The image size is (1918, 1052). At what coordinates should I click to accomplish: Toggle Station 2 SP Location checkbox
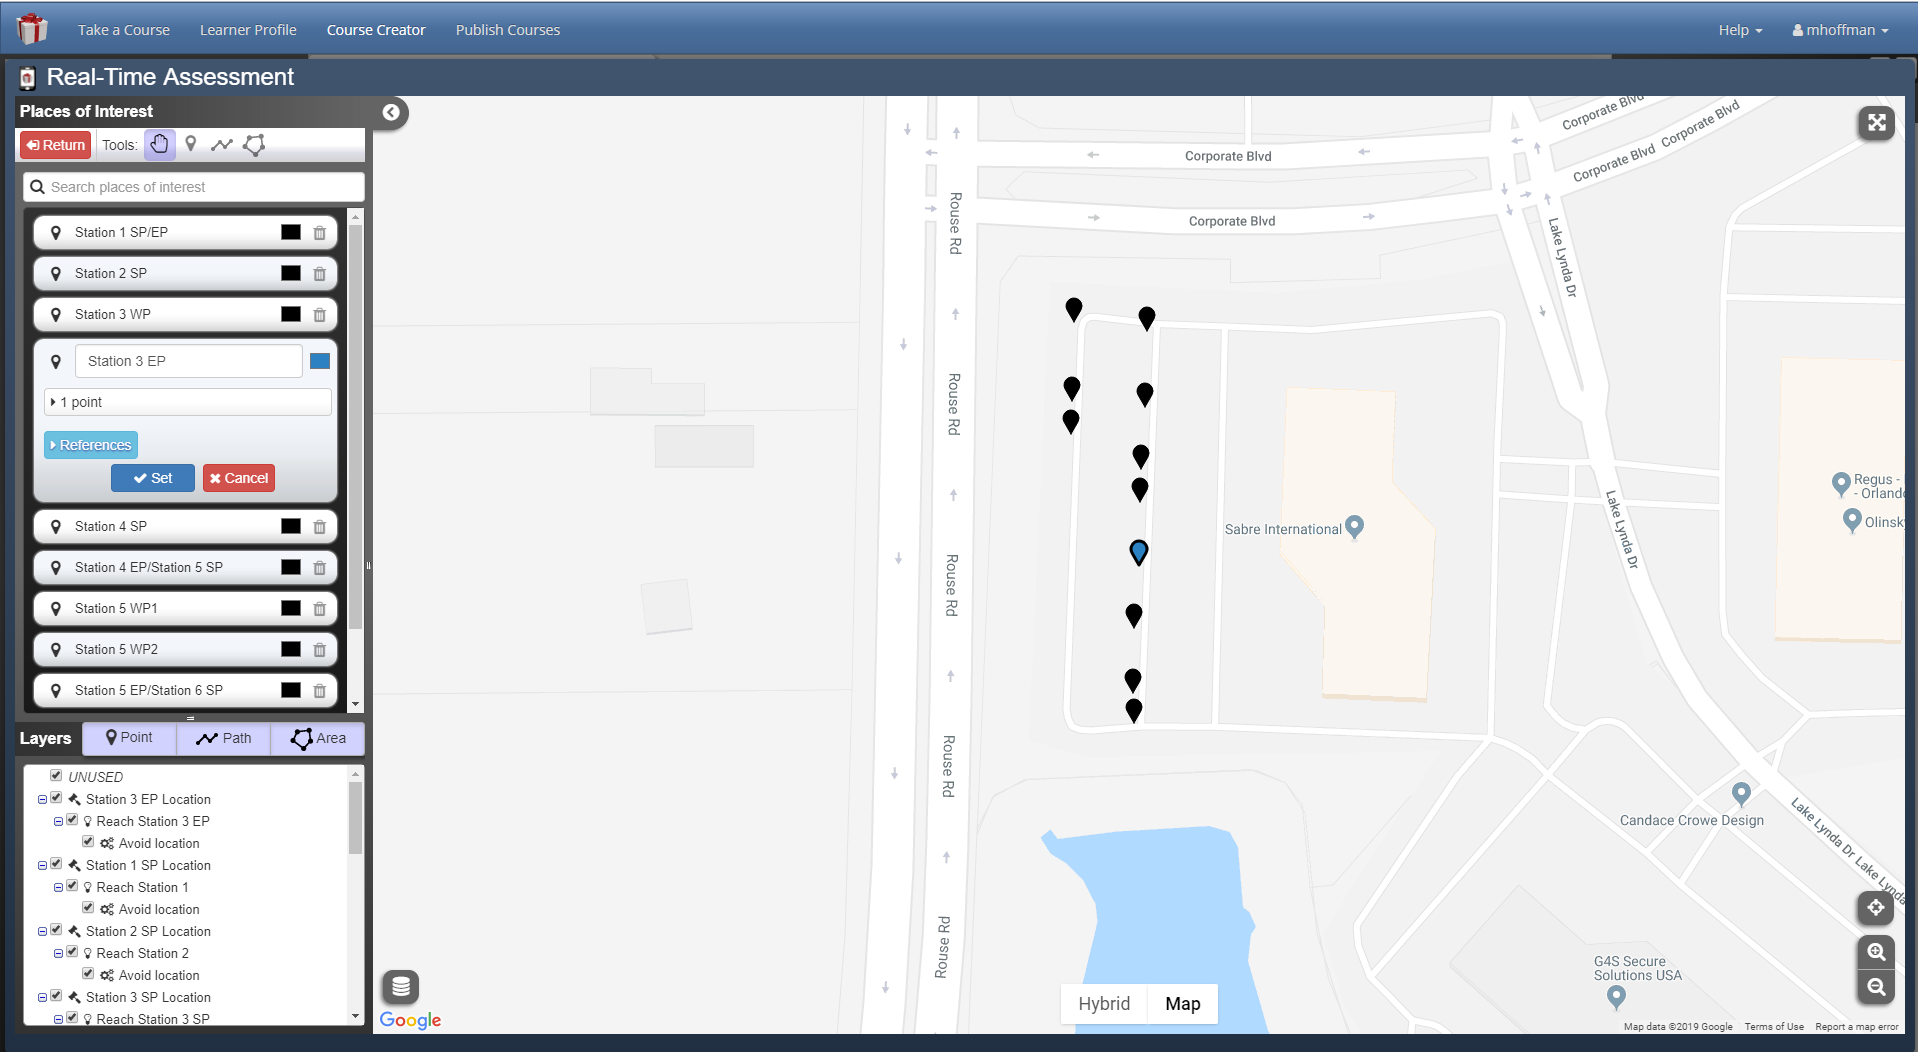(x=57, y=930)
